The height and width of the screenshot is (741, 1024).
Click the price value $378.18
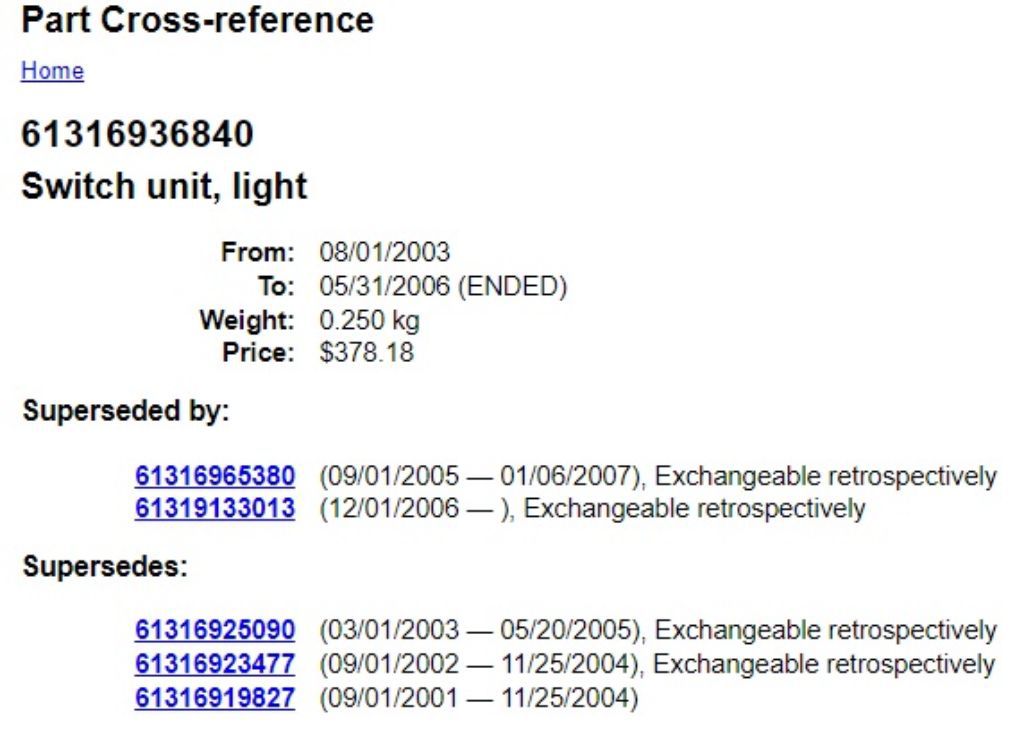tap(366, 353)
